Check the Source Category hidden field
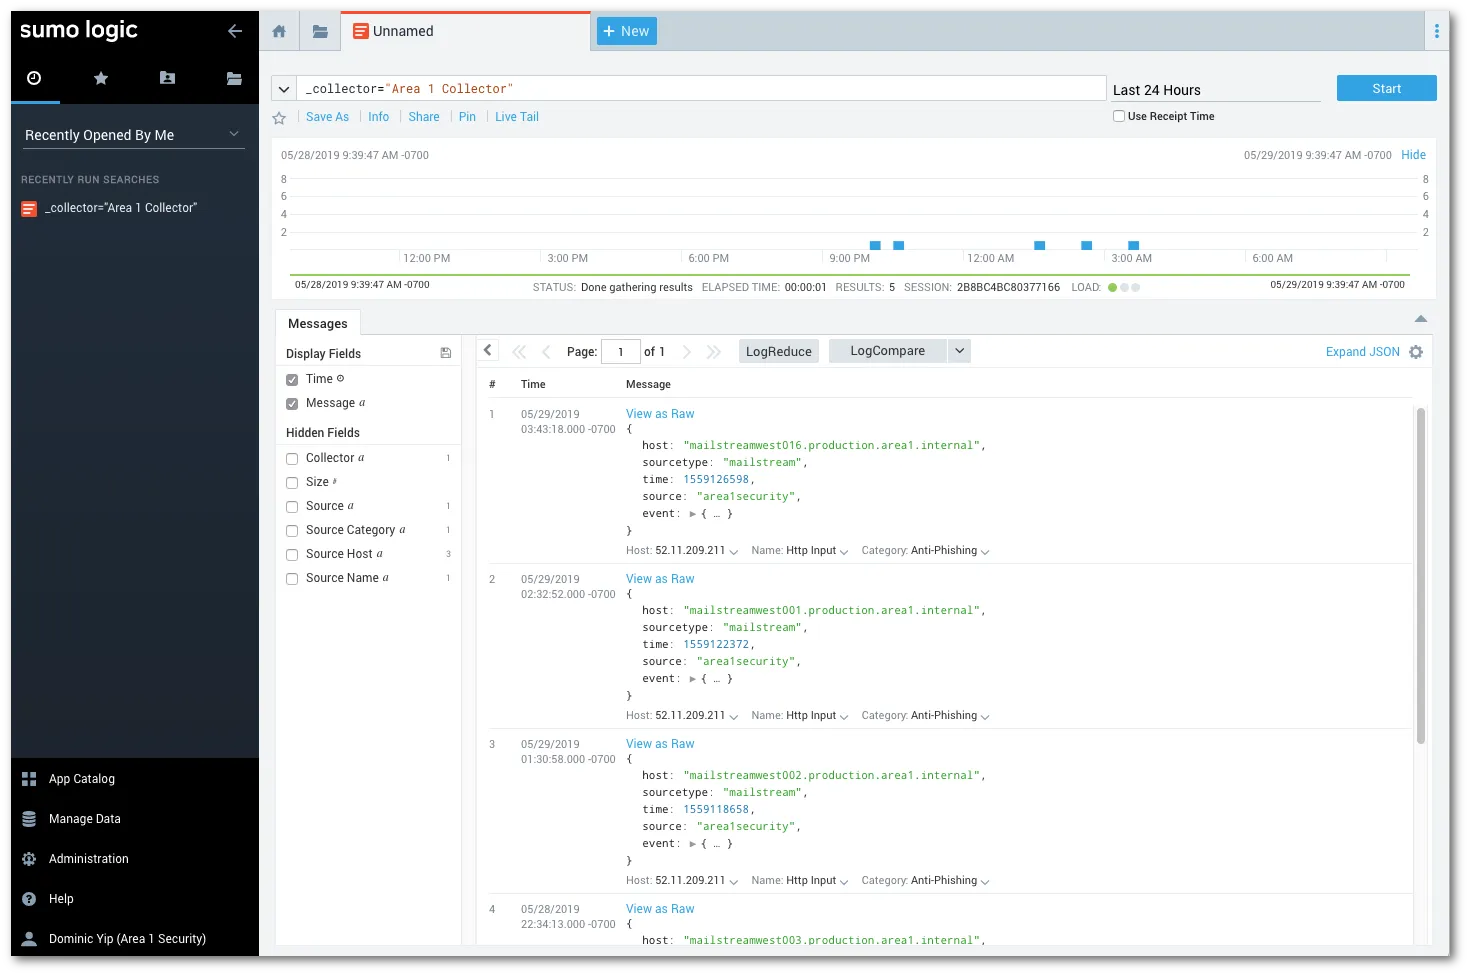This screenshot has width=1469, height=975. (x=292, y=531)
